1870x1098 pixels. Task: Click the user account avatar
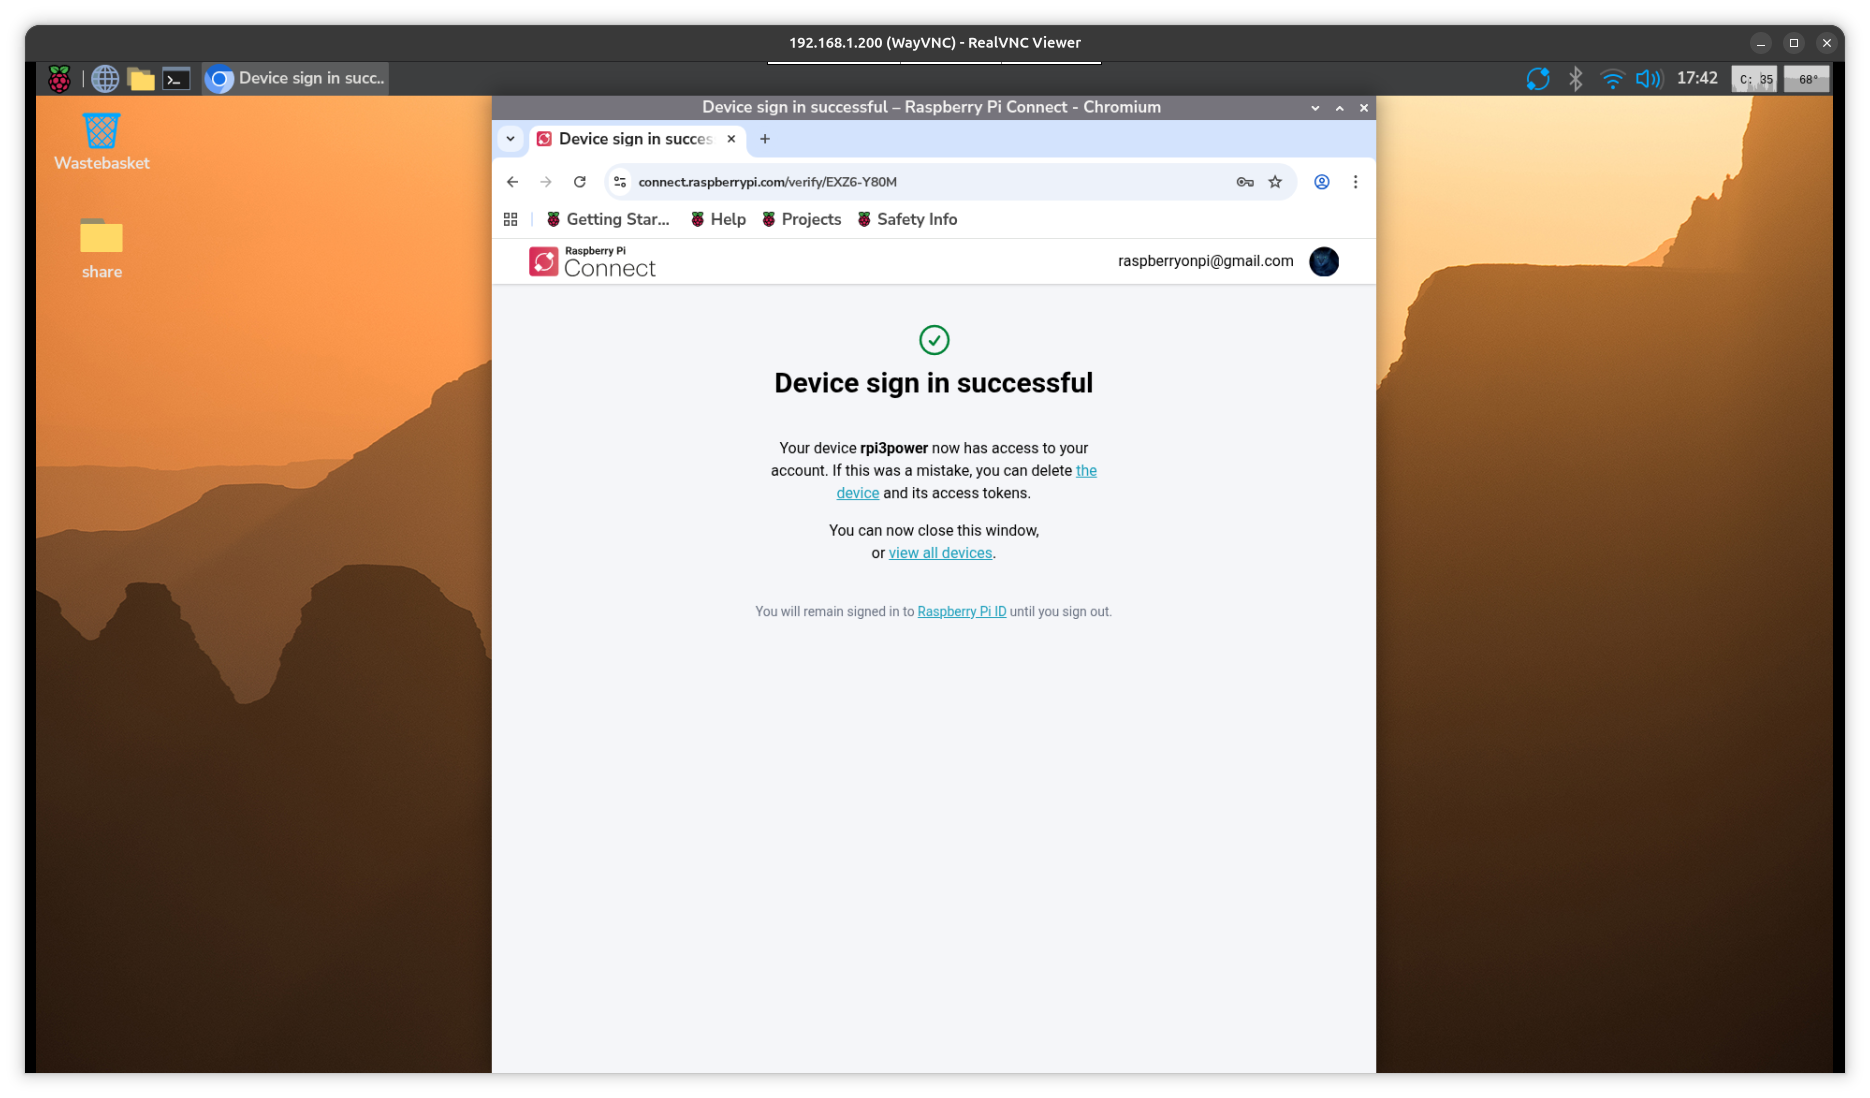tap(1323, 262)
